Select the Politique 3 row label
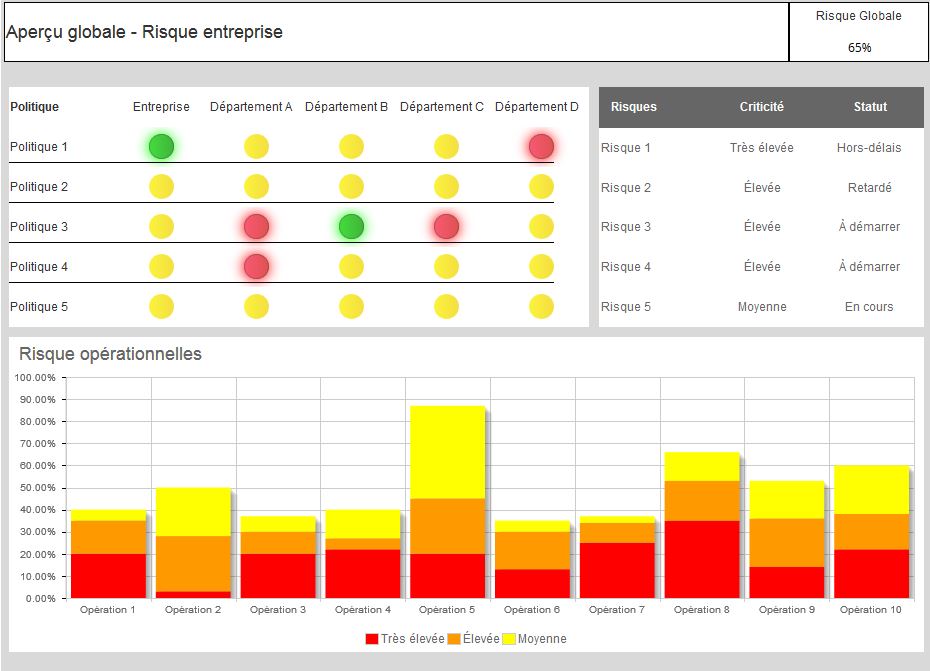The width and height of the screenshot is (930, 671). click(x=39, y=227)
